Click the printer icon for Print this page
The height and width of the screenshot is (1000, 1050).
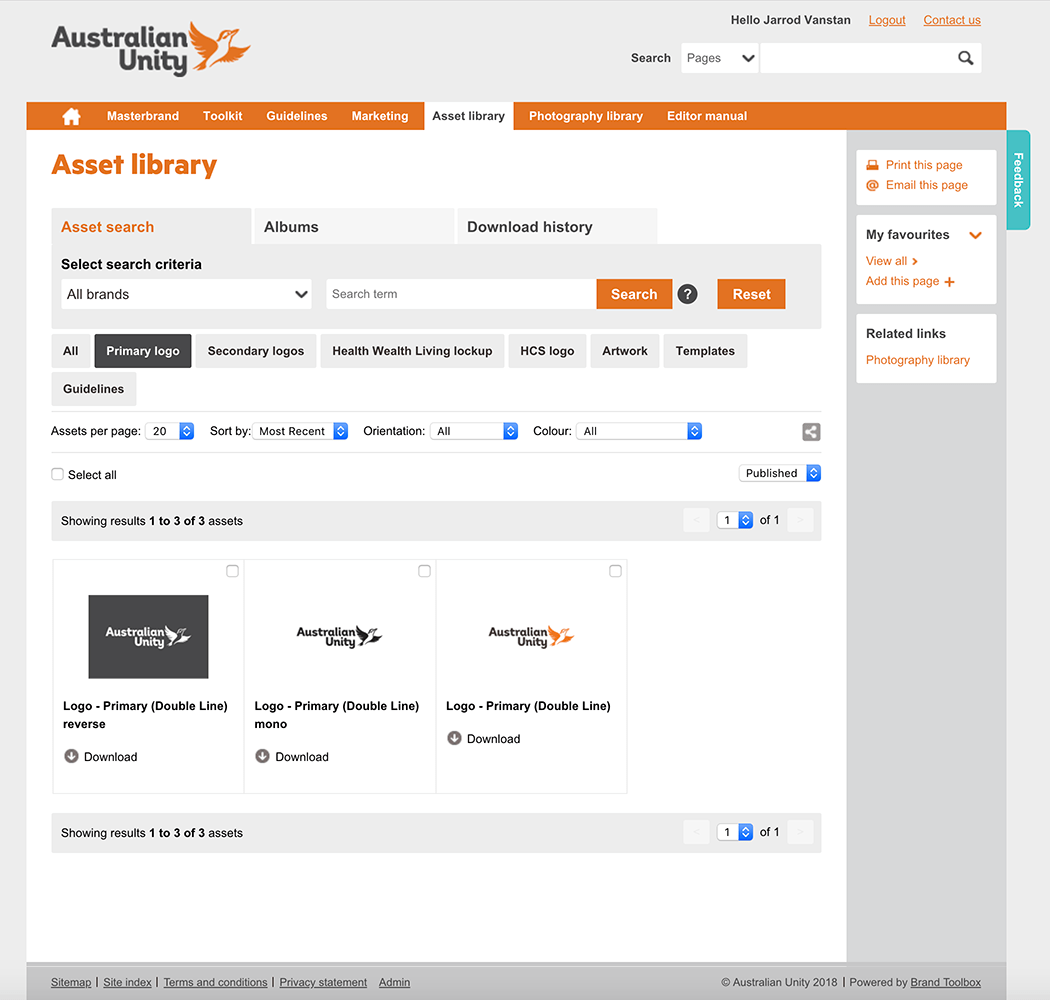872,165
